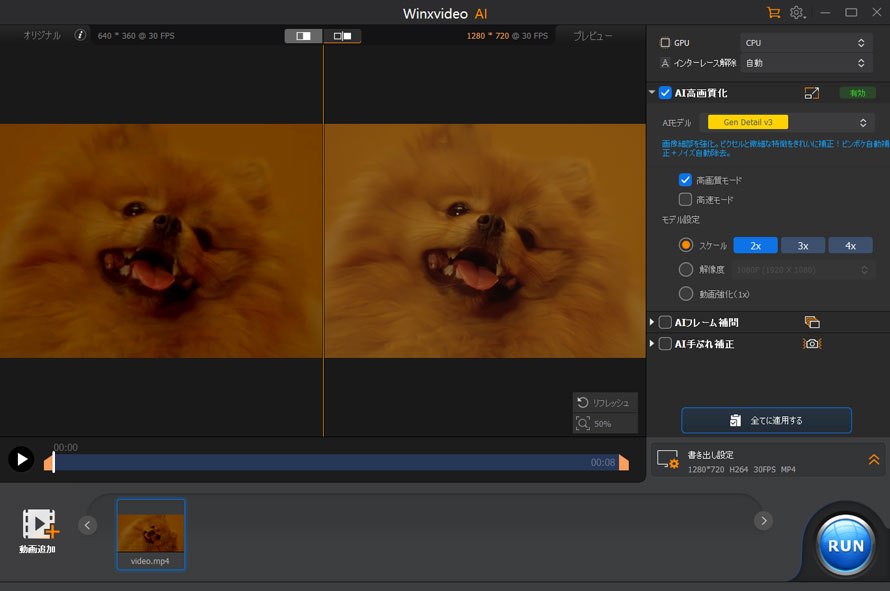
Task: Switch to side-by-side comparison view mode
Action: [342, 36]
